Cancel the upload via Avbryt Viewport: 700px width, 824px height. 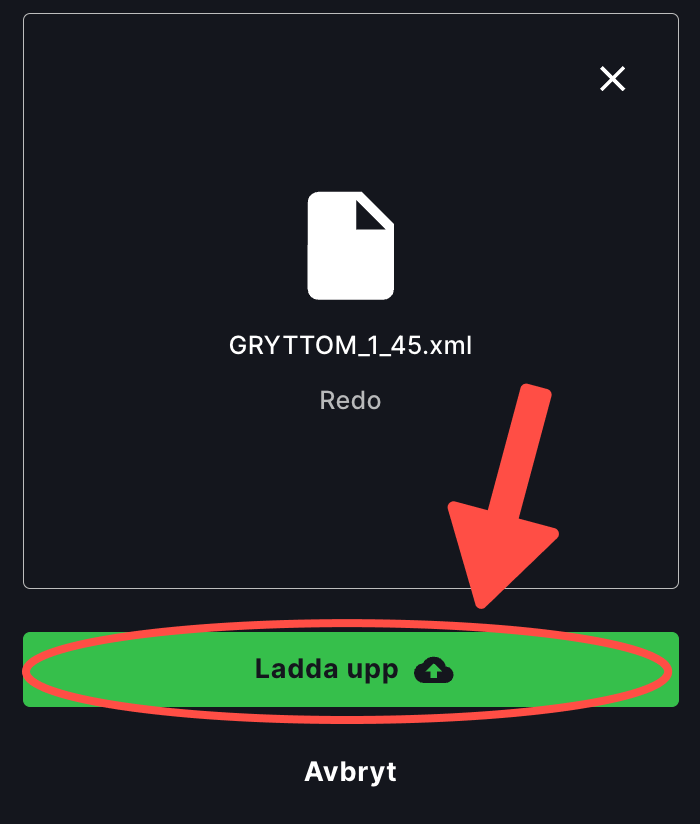[x=351, y=771]
